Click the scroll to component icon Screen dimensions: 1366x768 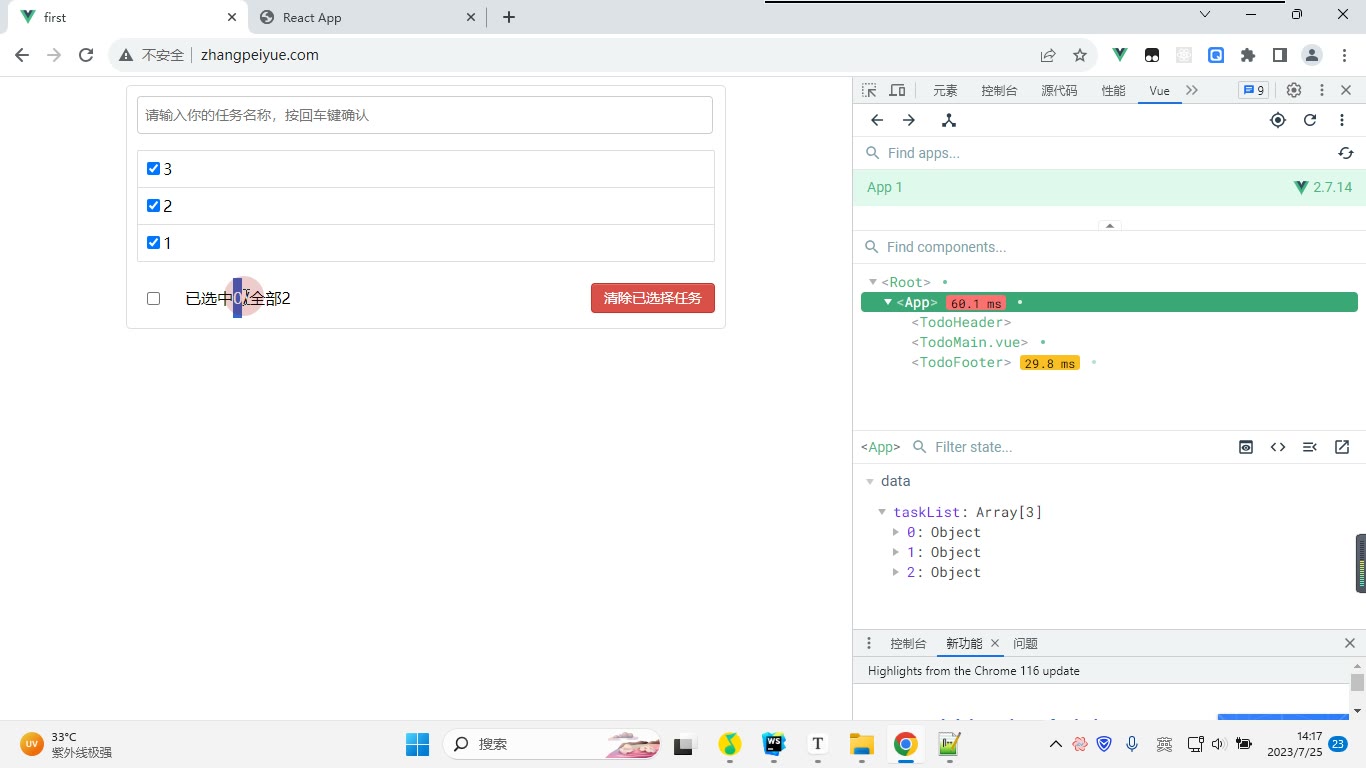(x=1310, y=447)
